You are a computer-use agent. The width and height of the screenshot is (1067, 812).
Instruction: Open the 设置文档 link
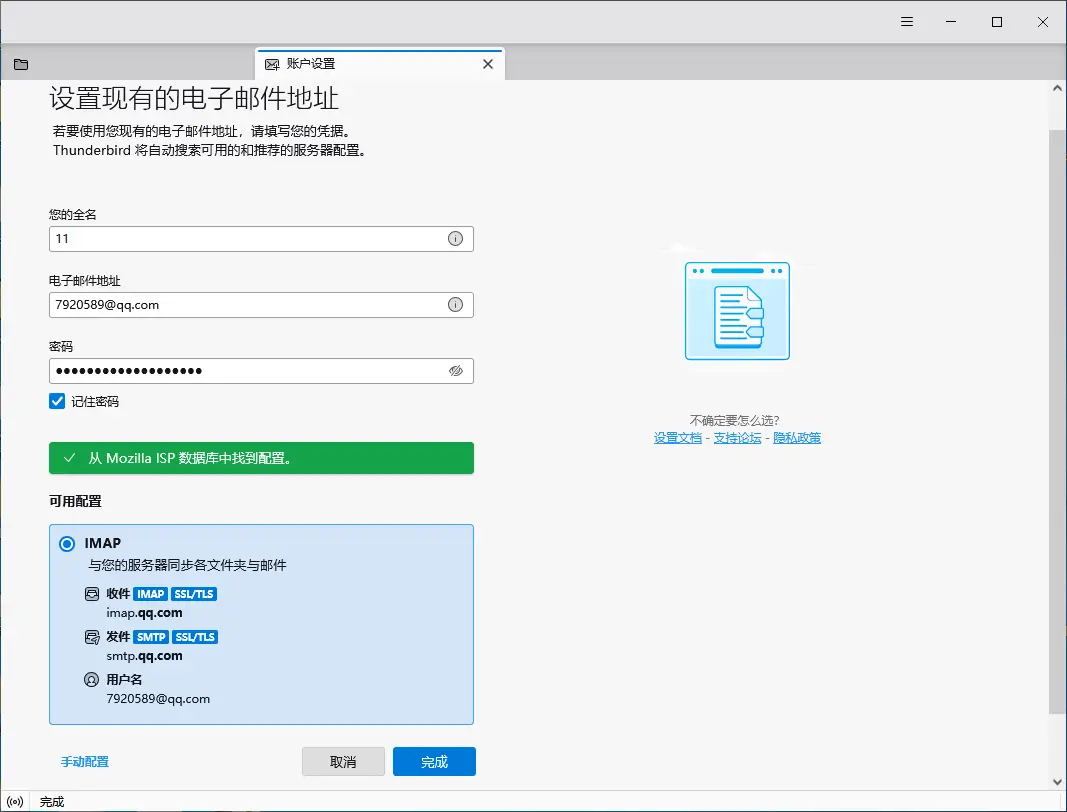point(677,438)
